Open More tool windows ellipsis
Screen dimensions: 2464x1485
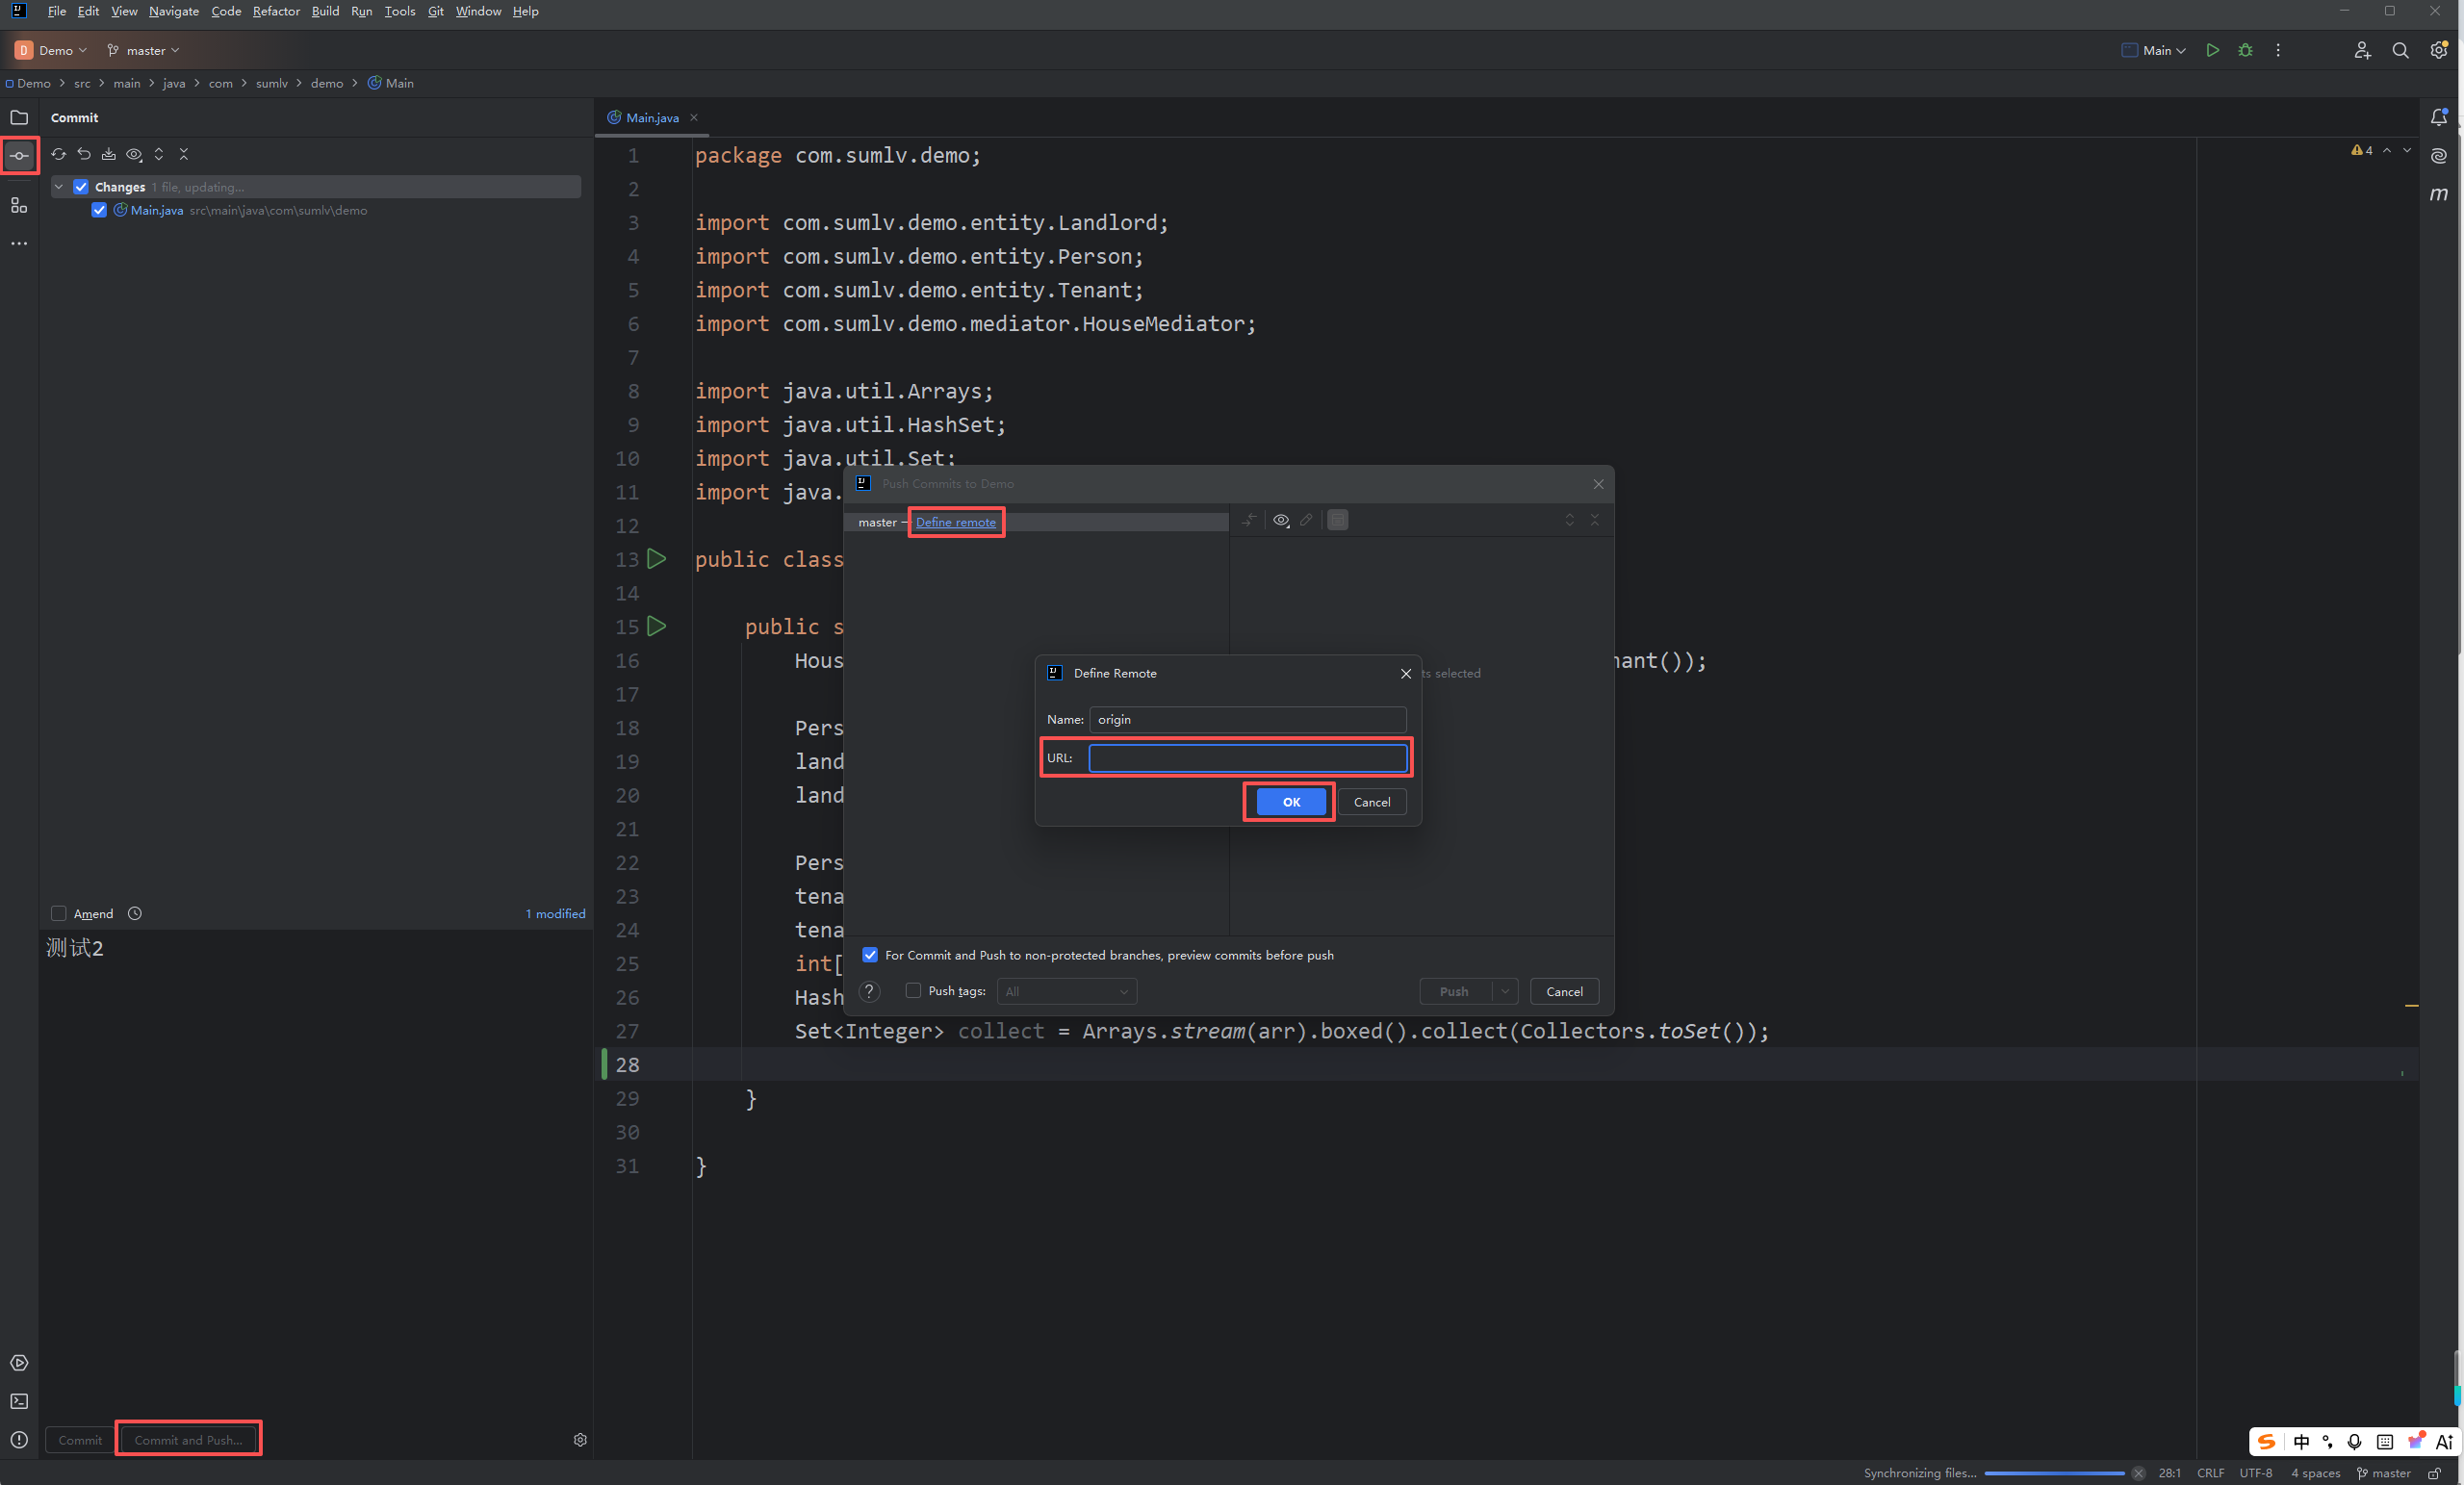click(19, 243)
